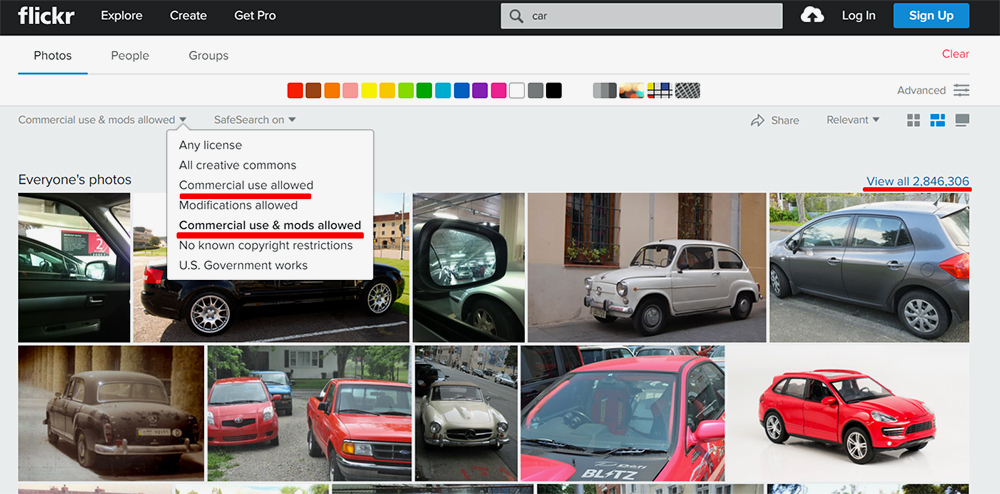Focus the search field containing car
Image resolution: width=1000 pixels, height=494 pixels.
click(x=641, y=16)
